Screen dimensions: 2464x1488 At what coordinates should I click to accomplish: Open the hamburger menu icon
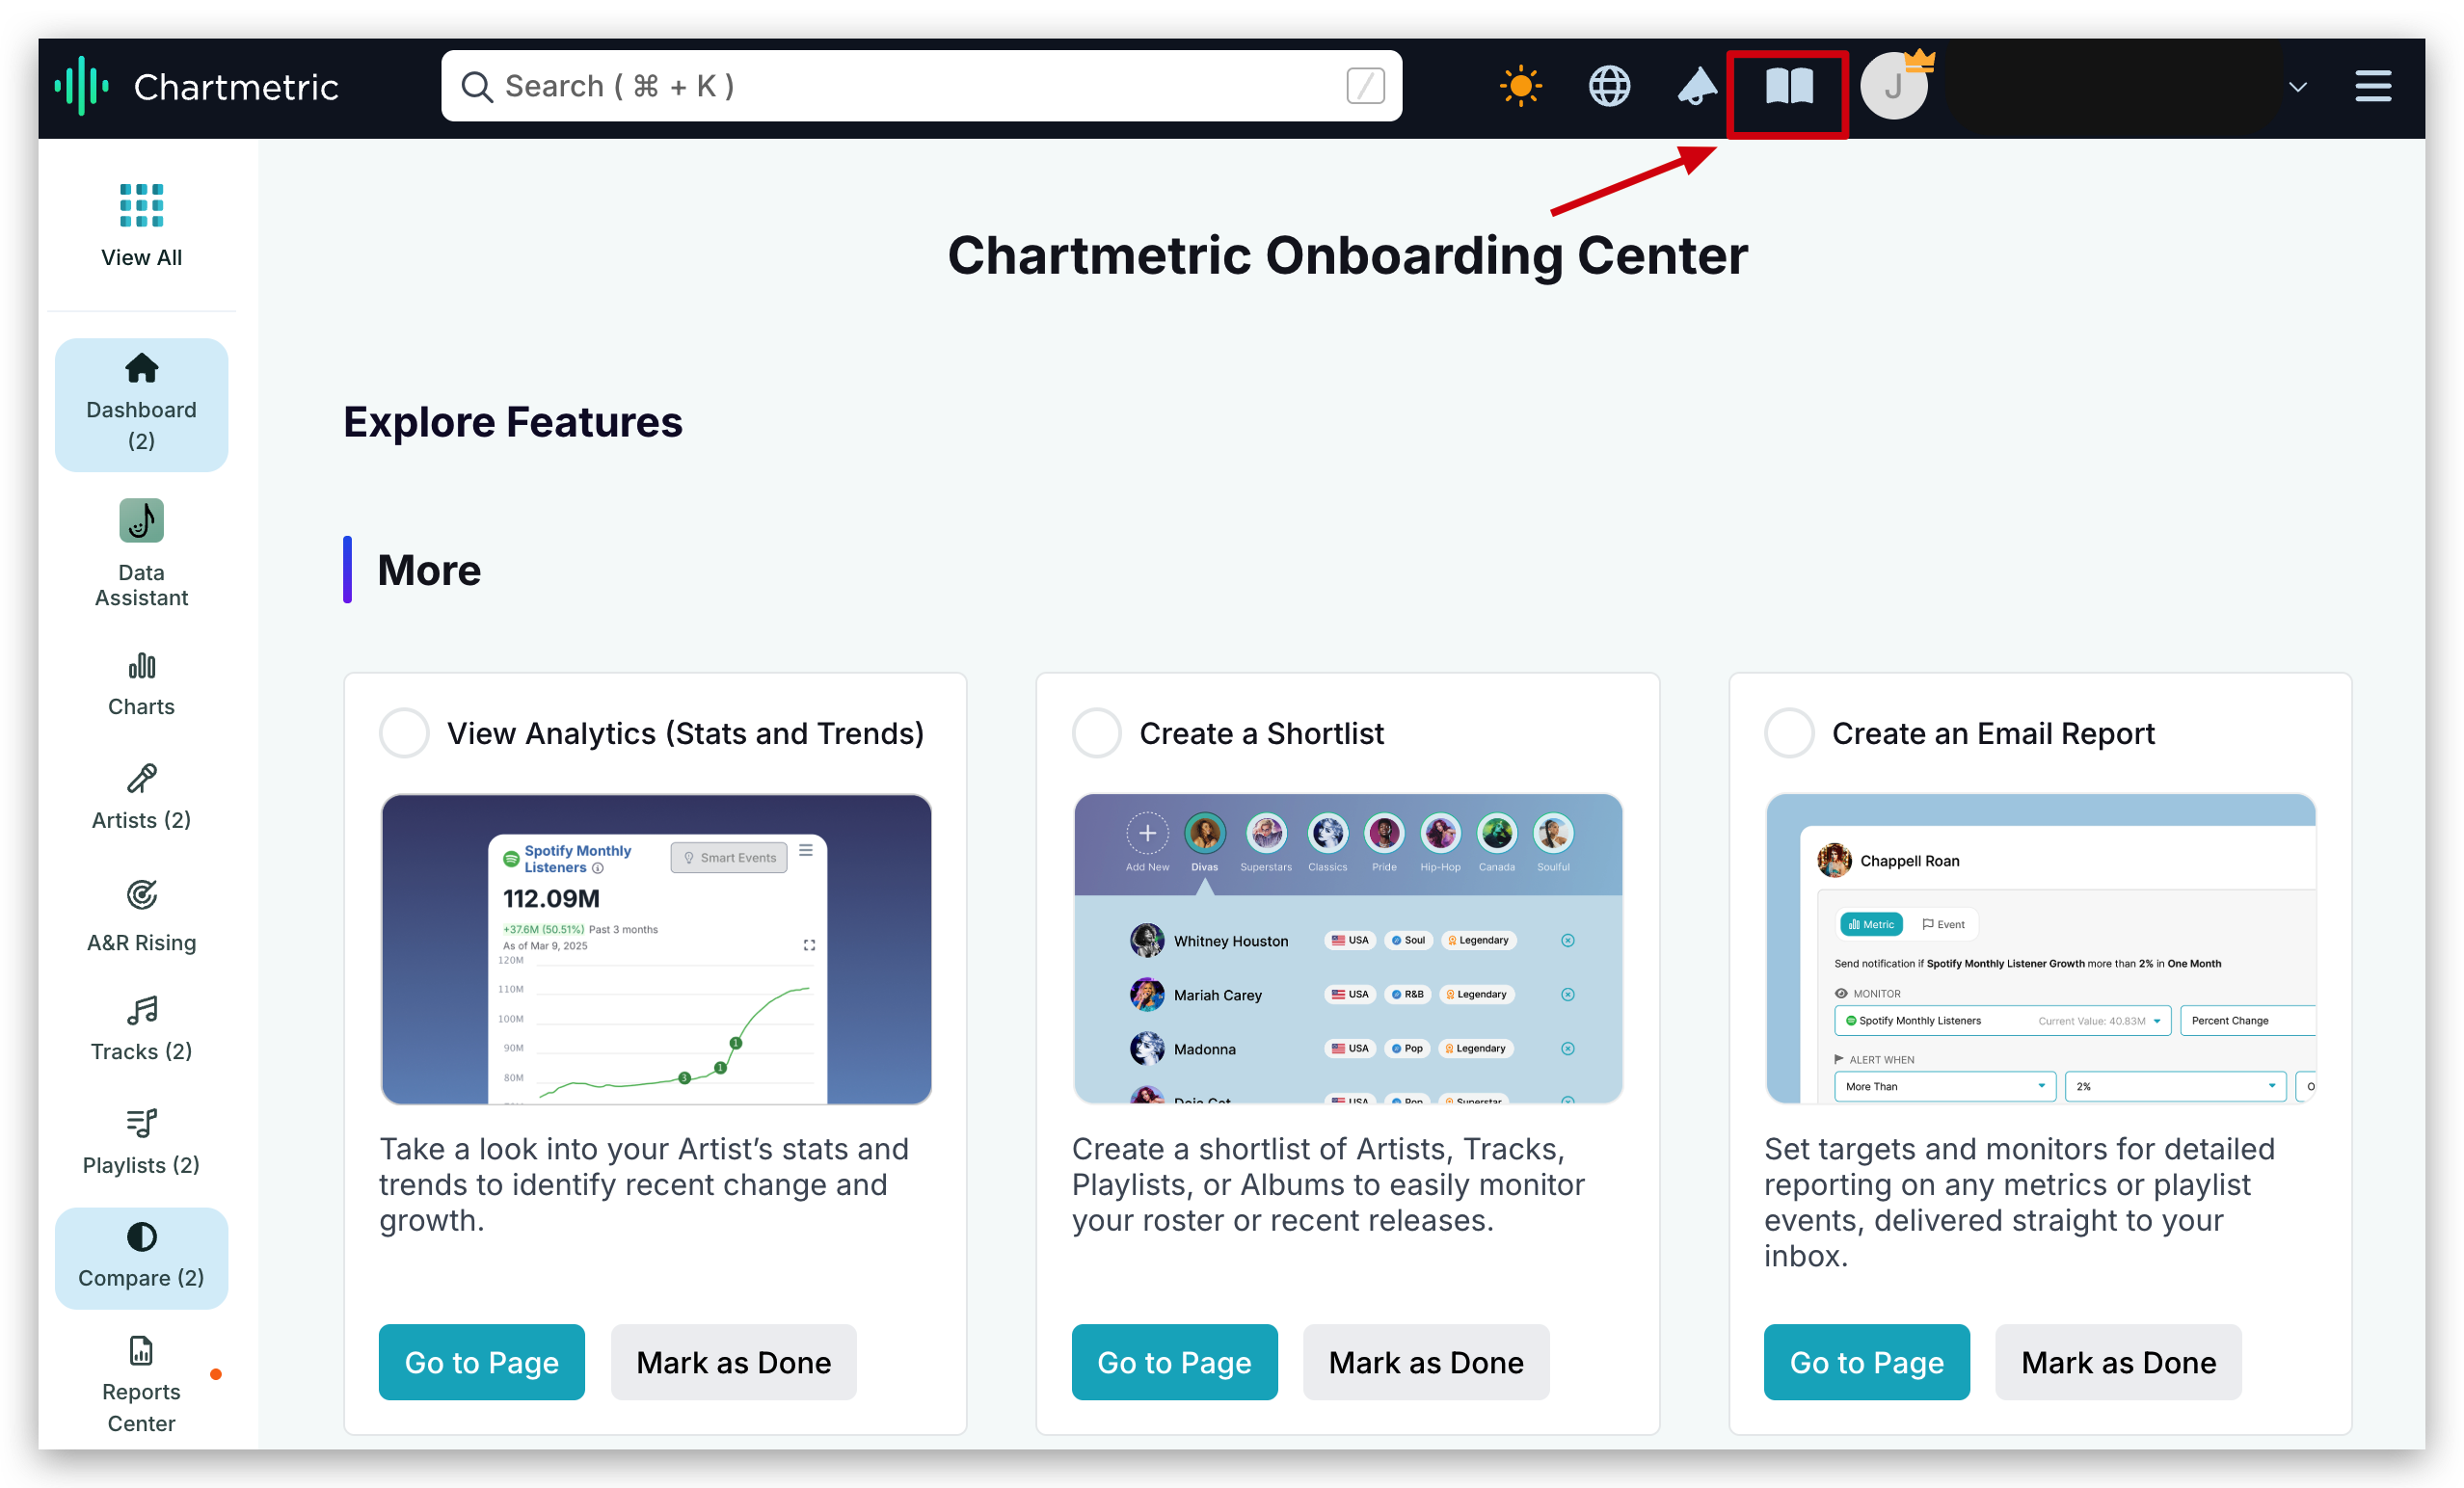coord(2373,87)
